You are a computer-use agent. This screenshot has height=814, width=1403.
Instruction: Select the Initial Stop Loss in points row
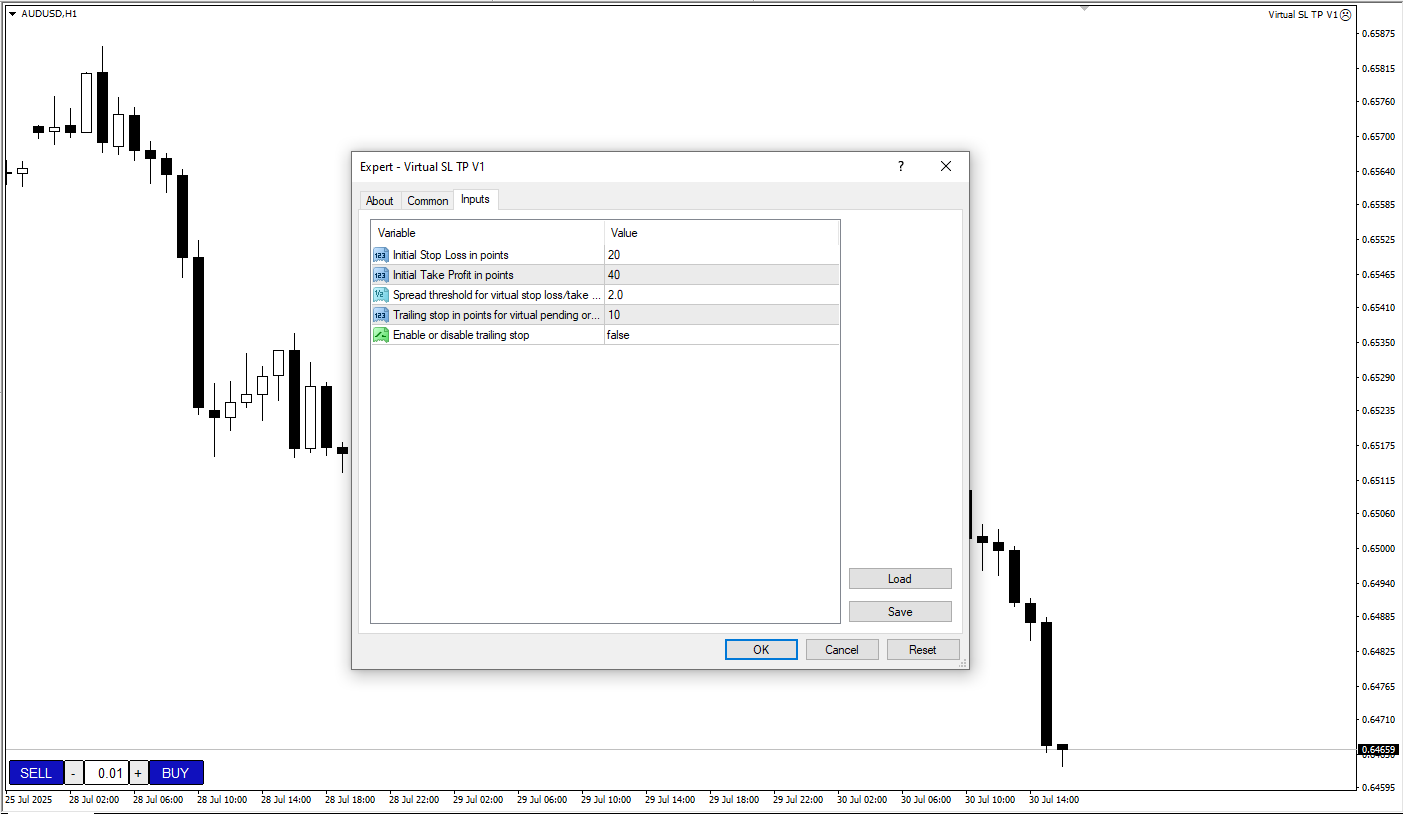pyautogui.click(x=605, y=255)
